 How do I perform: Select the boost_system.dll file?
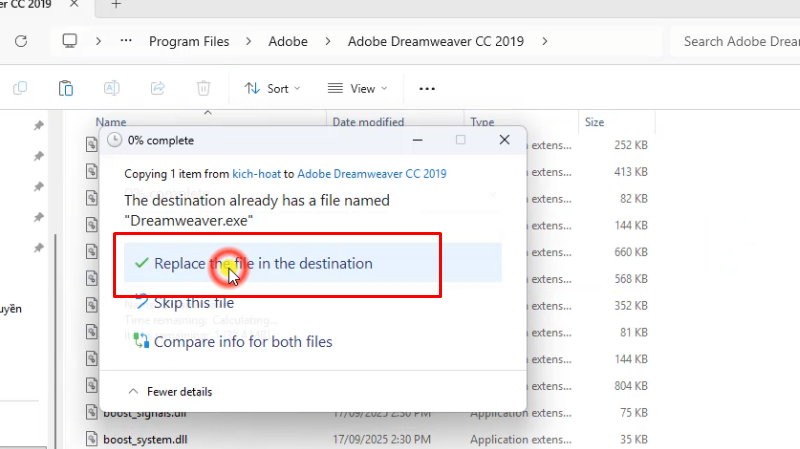click(145, 439)
